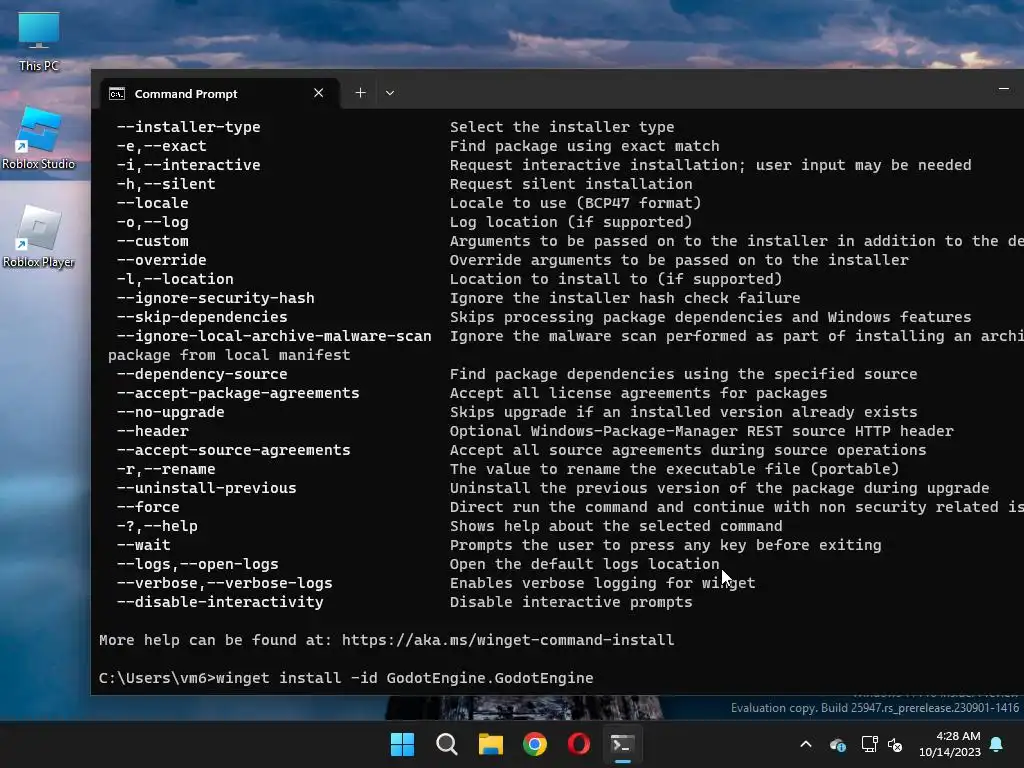Launch File Explorer from taskbar
Image resolution: width=1024 pixels, height=768 pixels.
pyautogui.click(x=490, y=744)
